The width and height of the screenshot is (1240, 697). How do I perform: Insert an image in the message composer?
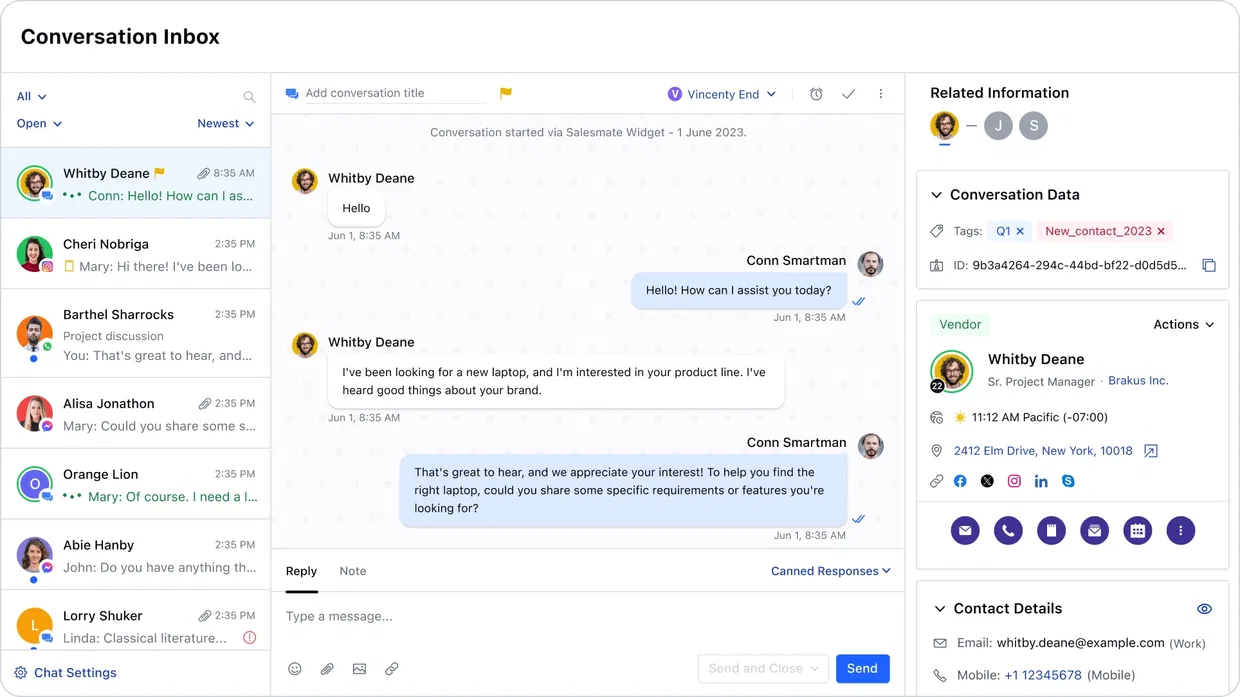click(x=359, y=668)
